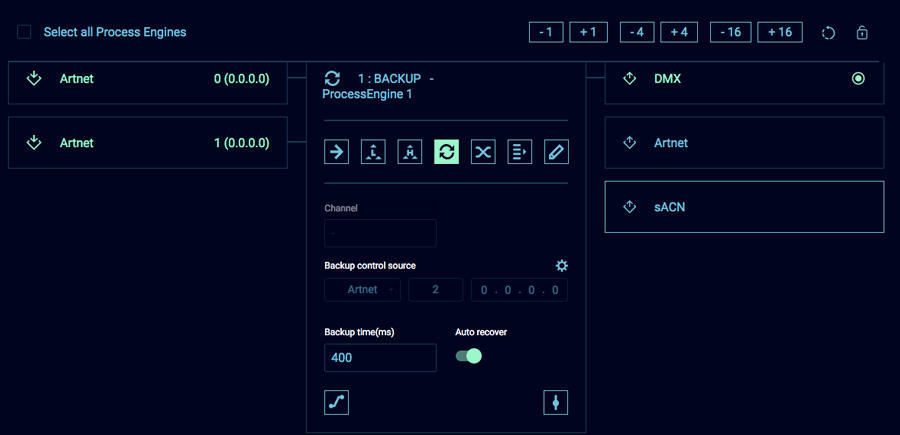Click the master fader icon at bottom right
The height and width of the screenshot is (435, 900).
pos(556,402)
